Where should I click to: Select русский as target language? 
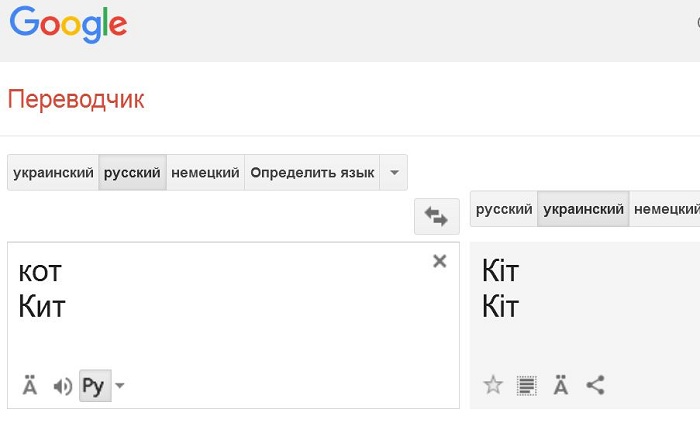(504, 209)
